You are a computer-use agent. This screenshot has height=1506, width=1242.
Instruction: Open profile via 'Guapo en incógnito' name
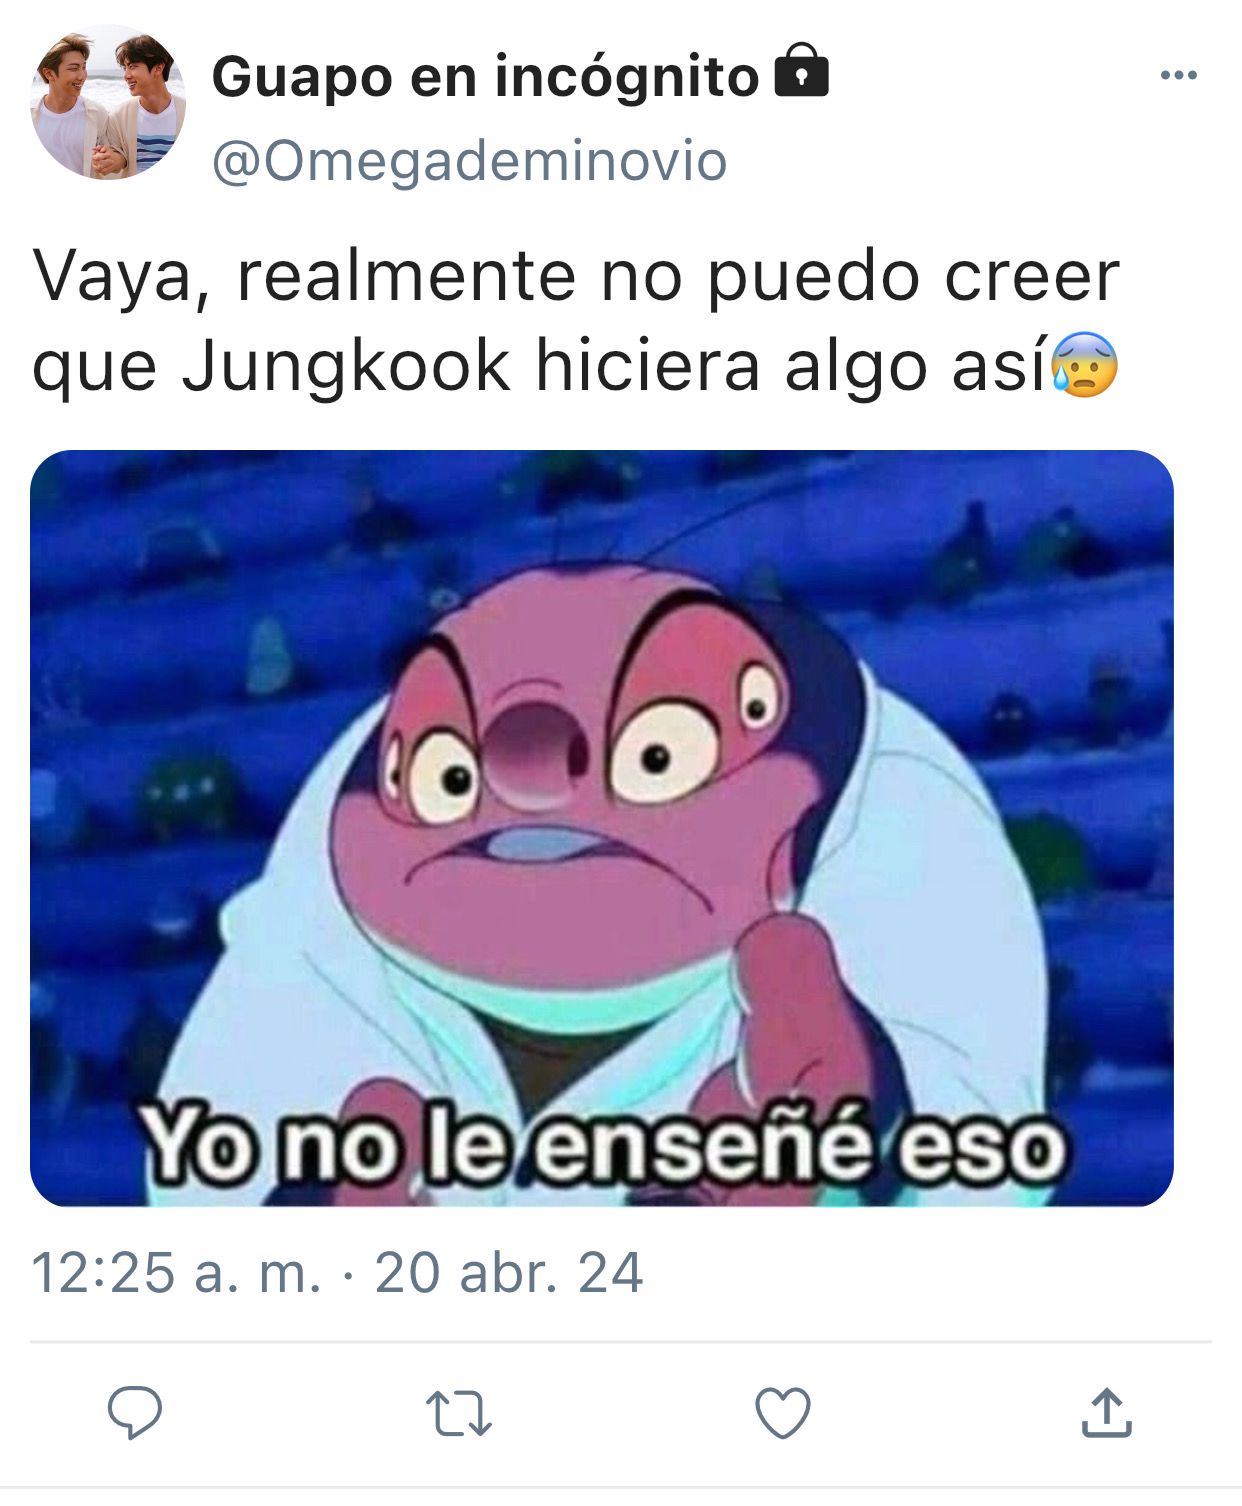click(485, 76)
